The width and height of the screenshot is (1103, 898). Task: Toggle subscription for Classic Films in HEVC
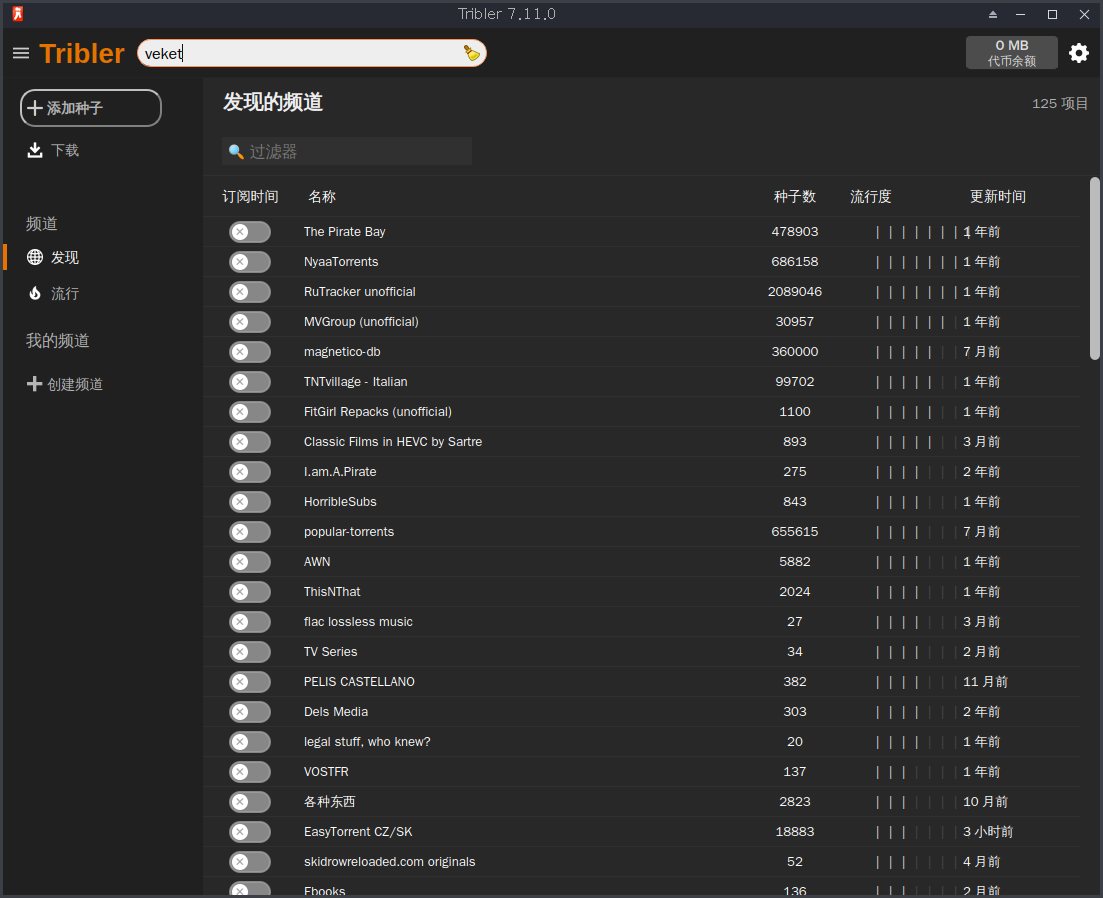(x=250, y=442)
